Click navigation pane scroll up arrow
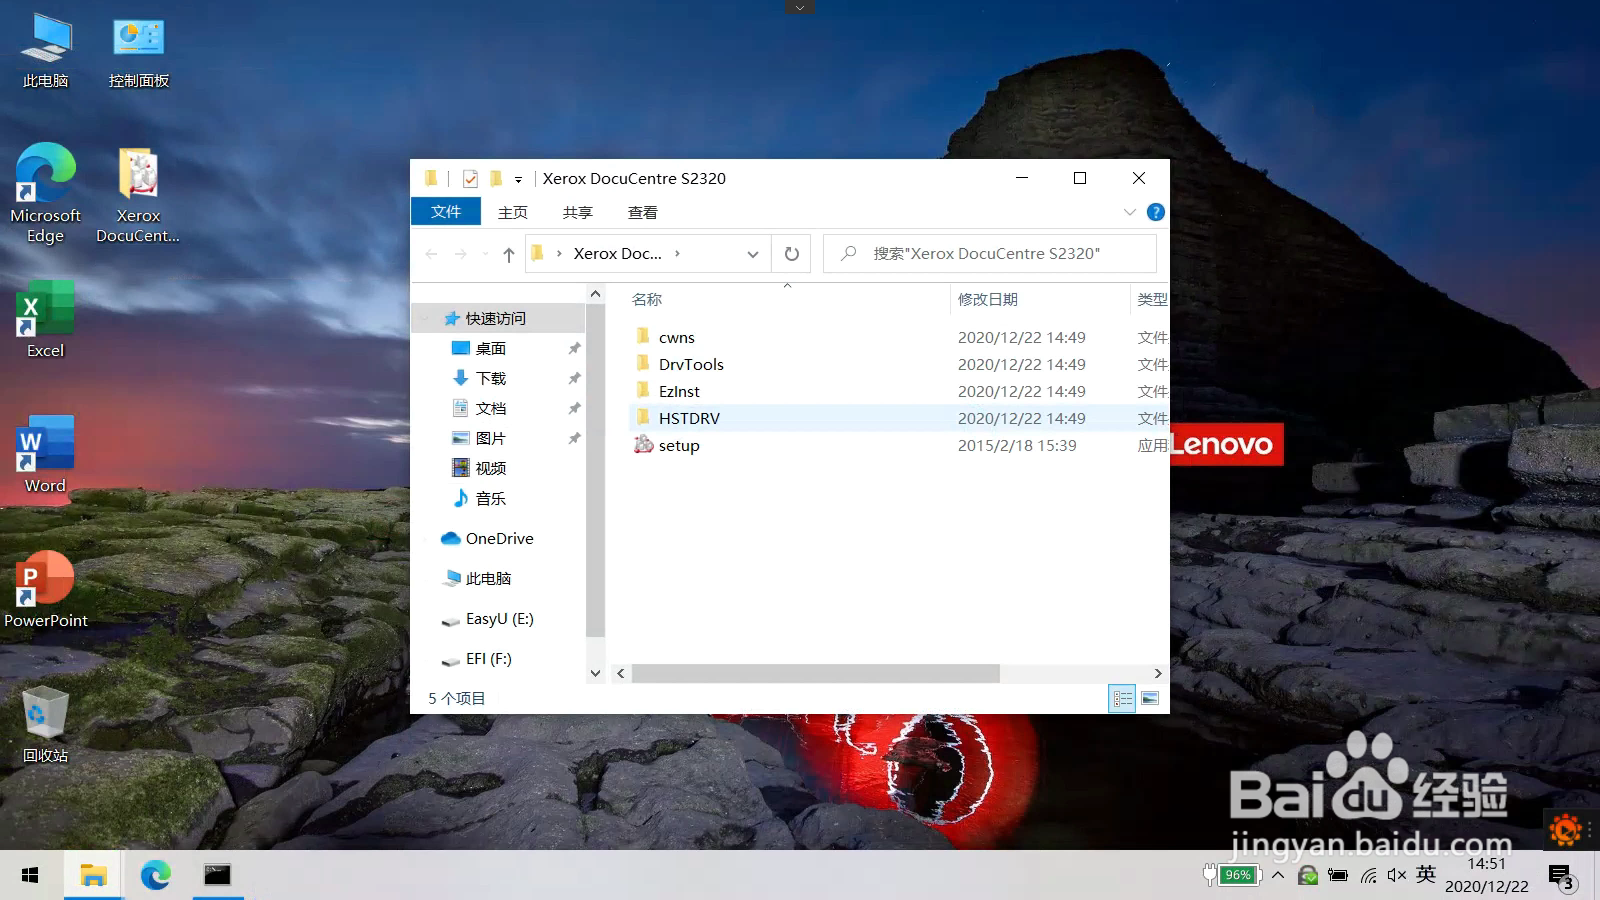Screen dimensions: 1600x900 point(595,294)
